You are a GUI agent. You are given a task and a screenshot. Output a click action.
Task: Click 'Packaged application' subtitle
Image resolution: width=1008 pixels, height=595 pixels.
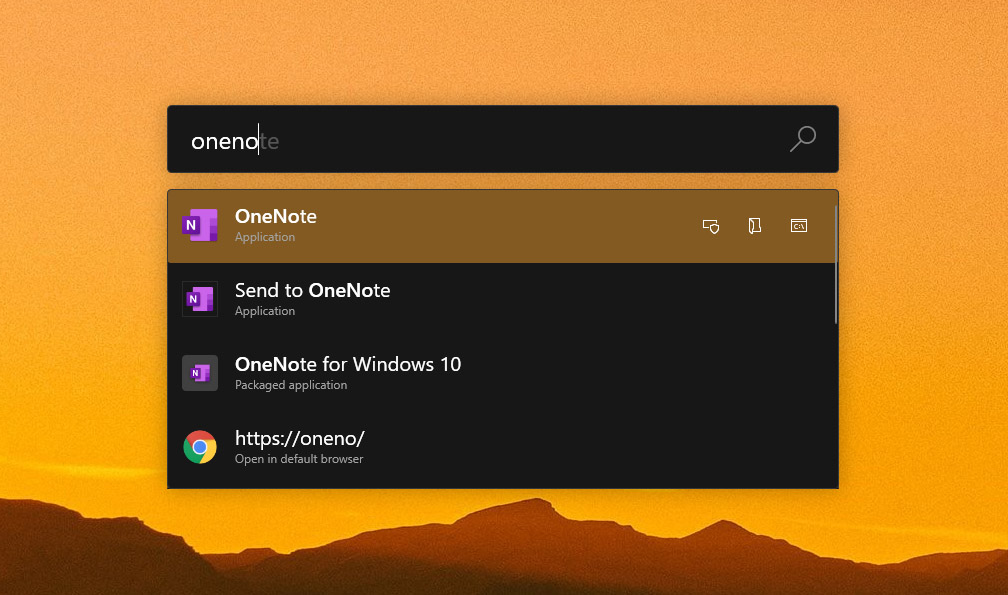pos(291,385)
